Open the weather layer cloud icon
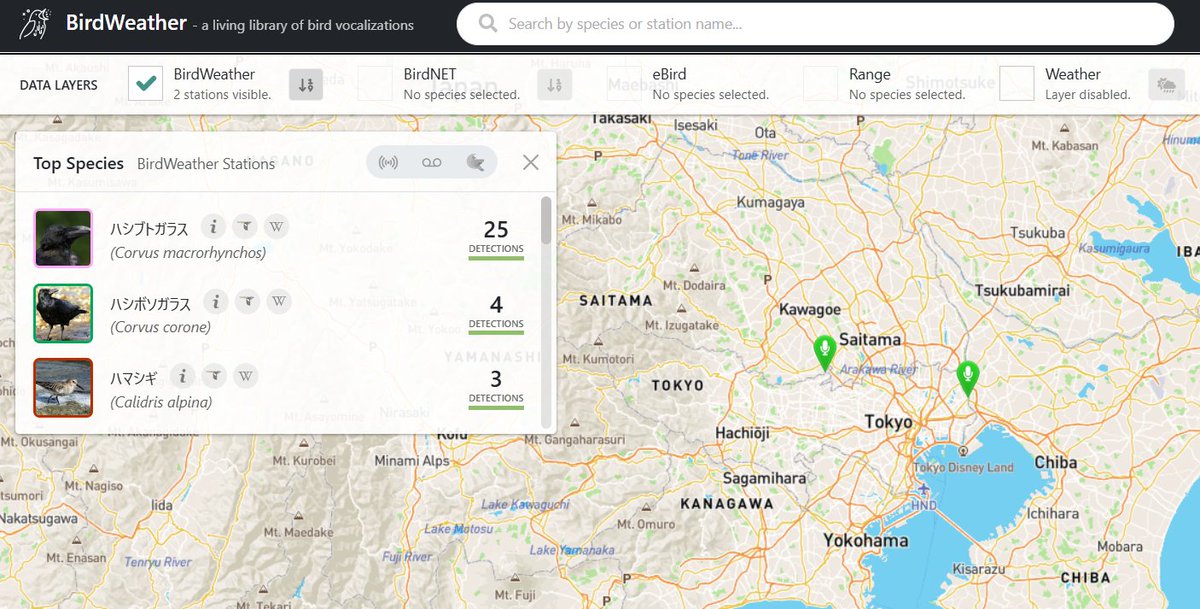 point(1166,85)
